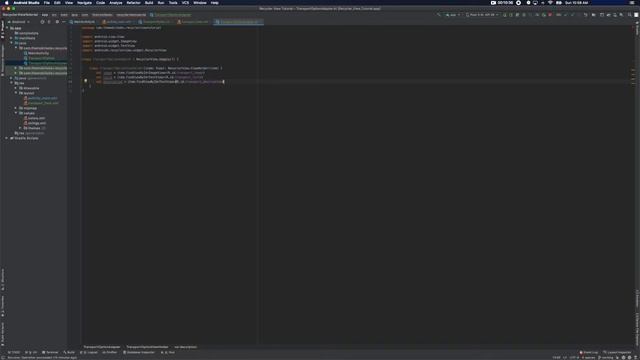Screen dimensions: 640x360
Task: Open the File menu
Action: tap(47, 3)
